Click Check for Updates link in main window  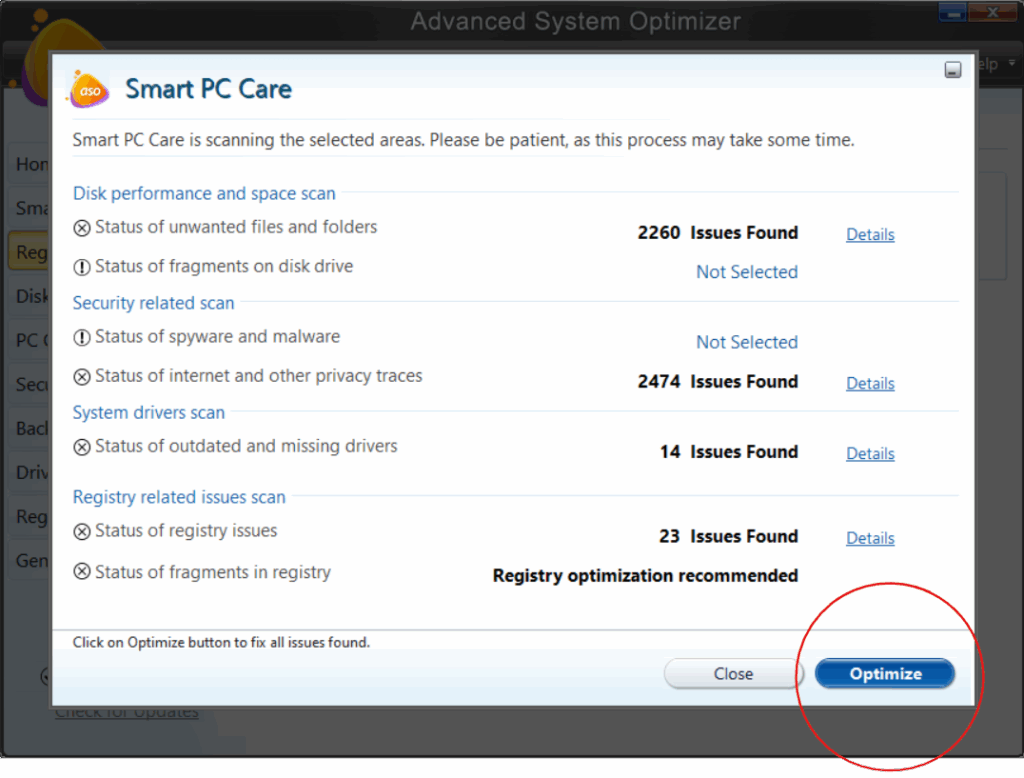point(127,712)
